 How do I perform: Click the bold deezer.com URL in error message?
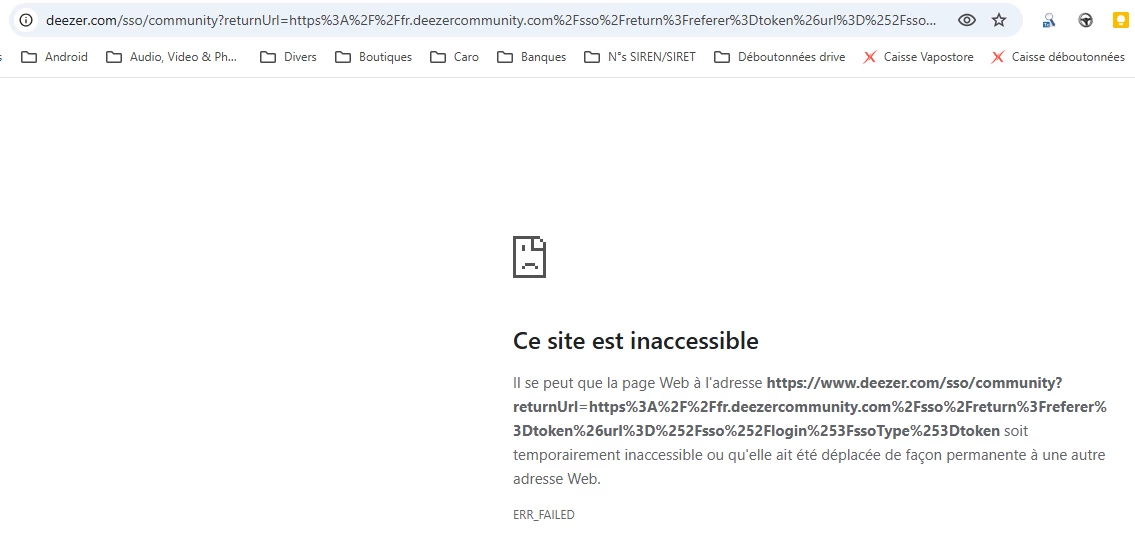pyautogui.click(x=809, y=406)
